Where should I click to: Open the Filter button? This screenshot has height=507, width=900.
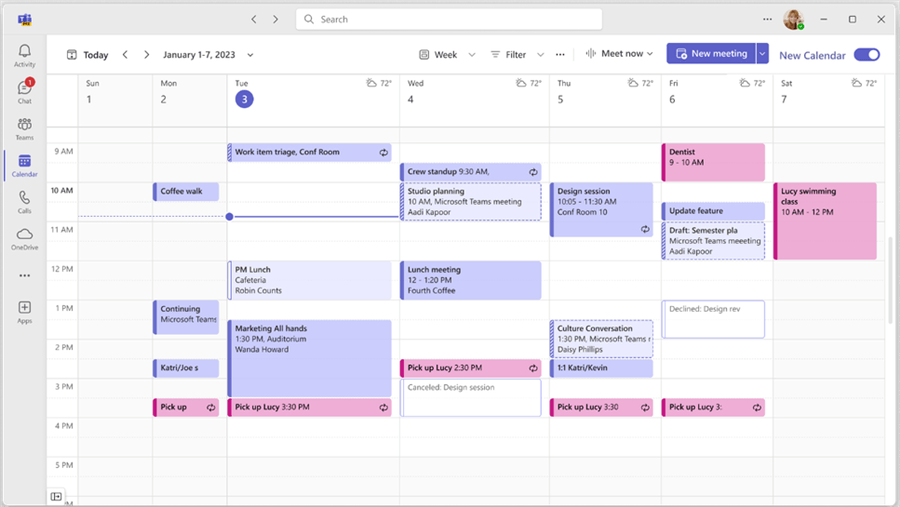click(x=509, y=55)
